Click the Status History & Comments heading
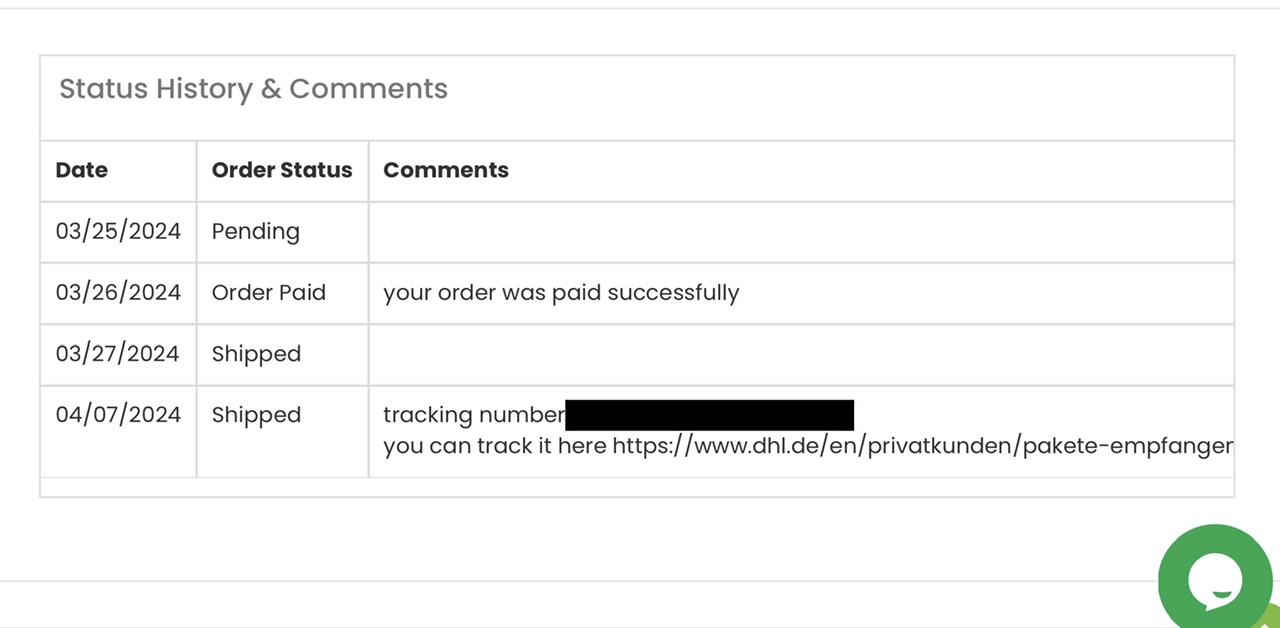This screenshot has width=1280, height=628. tap(253, 89)
